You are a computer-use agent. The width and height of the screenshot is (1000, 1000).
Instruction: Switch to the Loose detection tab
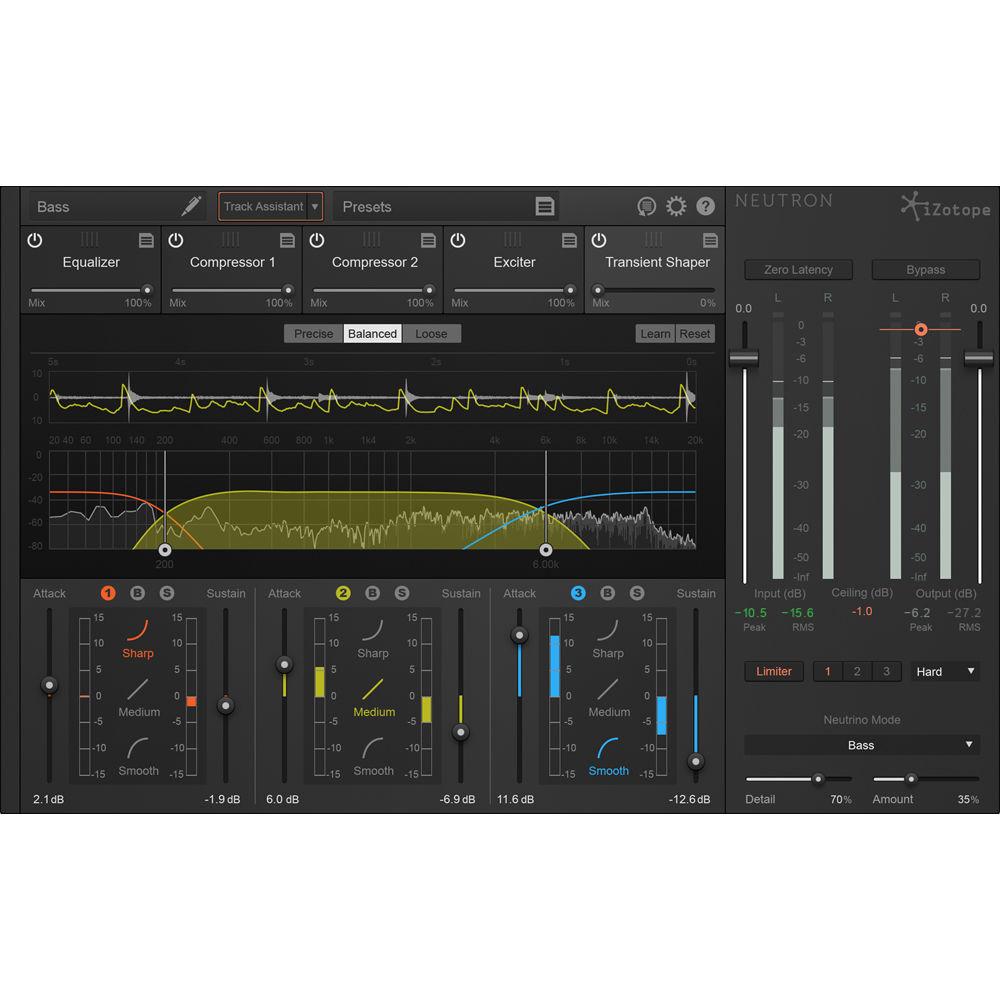coord(432,333)
